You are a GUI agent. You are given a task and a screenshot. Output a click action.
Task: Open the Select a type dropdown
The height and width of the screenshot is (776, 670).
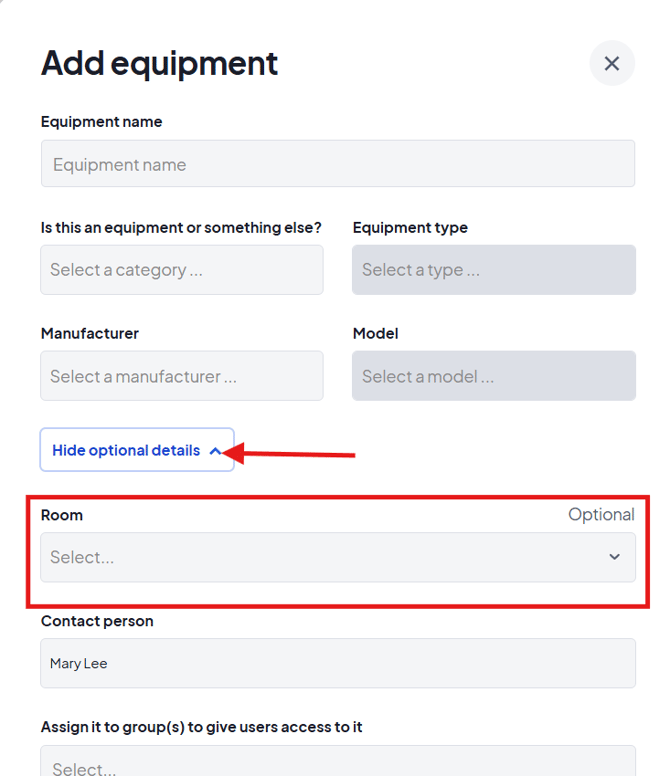[x=493, y=270]
